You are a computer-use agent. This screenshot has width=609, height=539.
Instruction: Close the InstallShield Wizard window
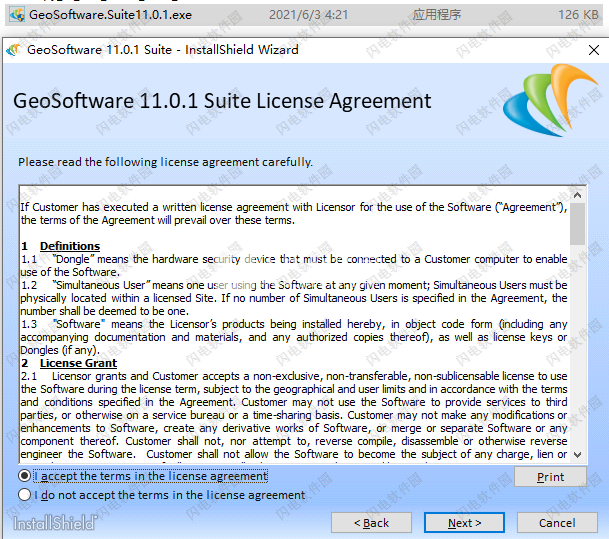(x=593, y=50)
